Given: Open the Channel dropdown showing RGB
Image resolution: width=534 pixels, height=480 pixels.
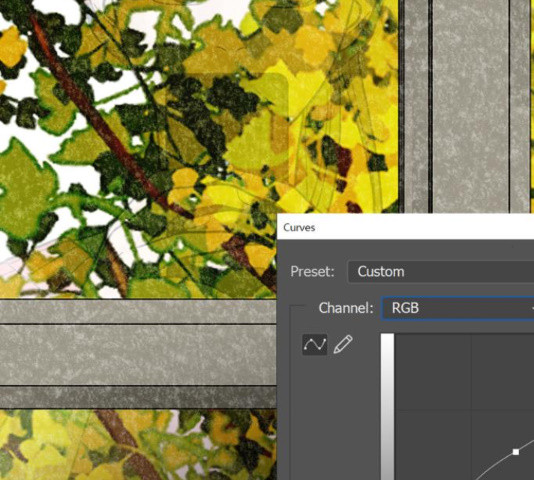Looking at the screenshot, I should (x=457, y=308).
